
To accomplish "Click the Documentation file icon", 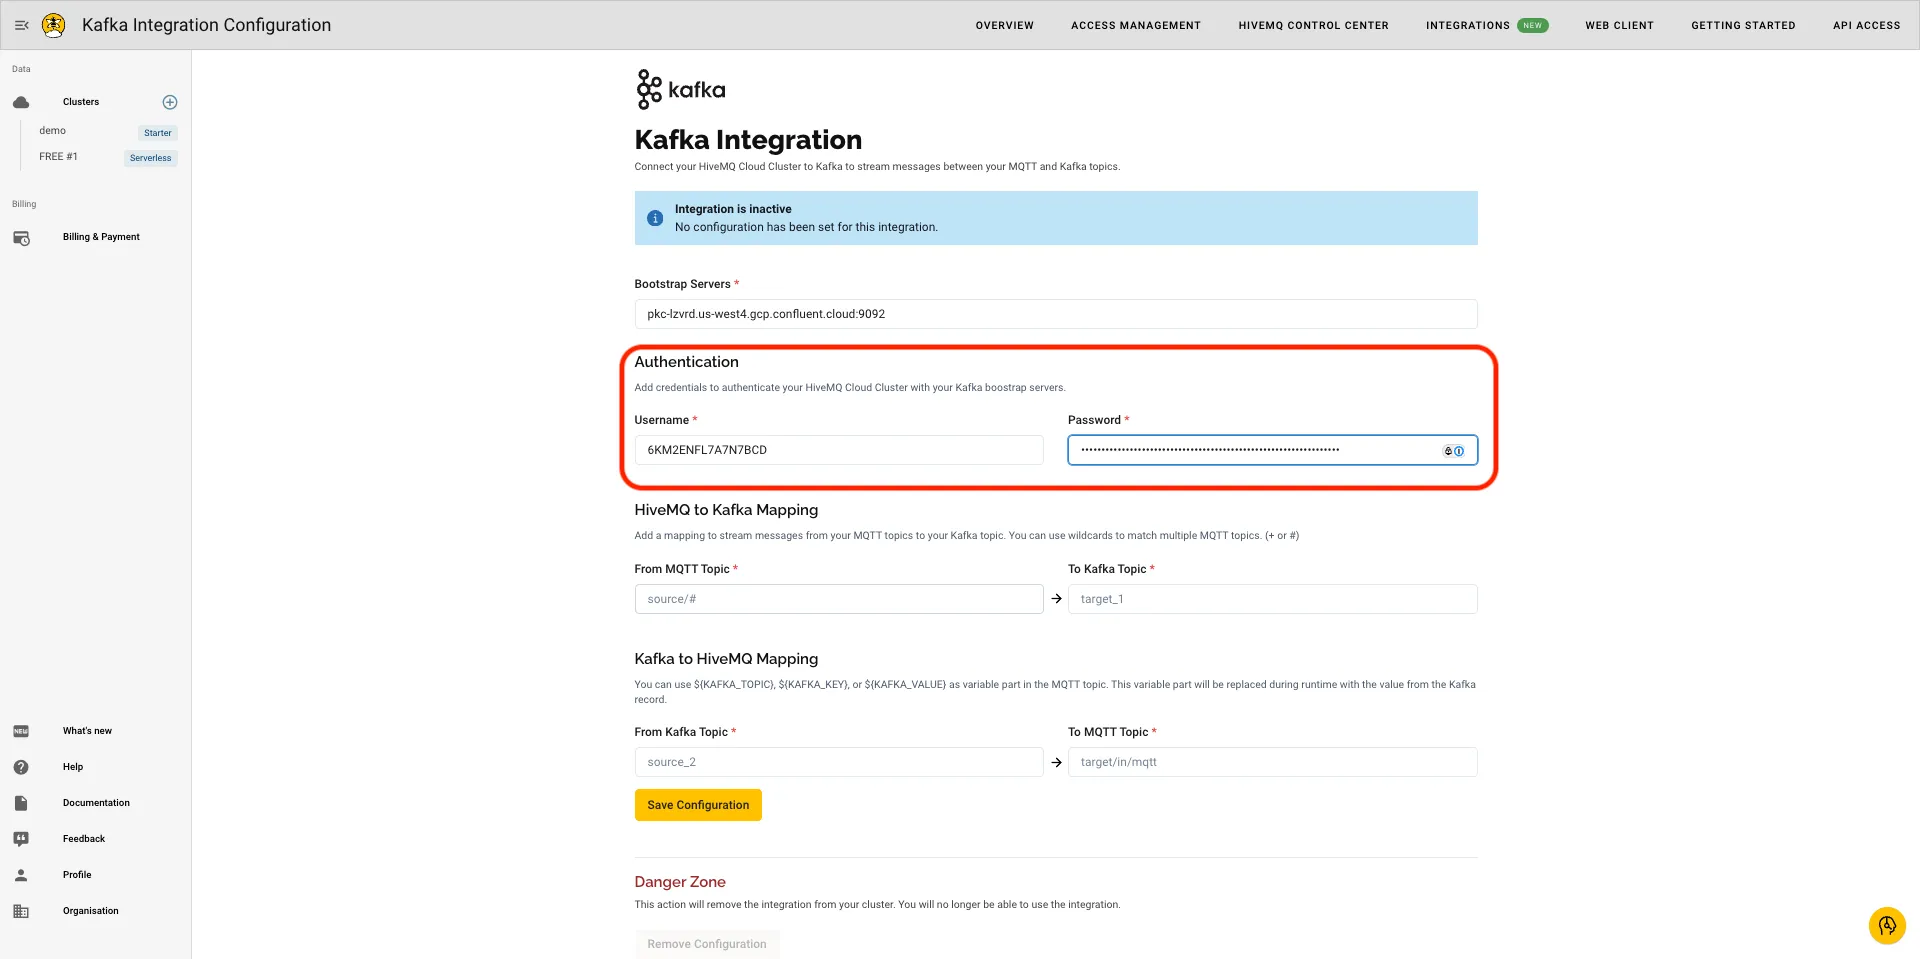I will pyautogui.click(x=21, y=803).
